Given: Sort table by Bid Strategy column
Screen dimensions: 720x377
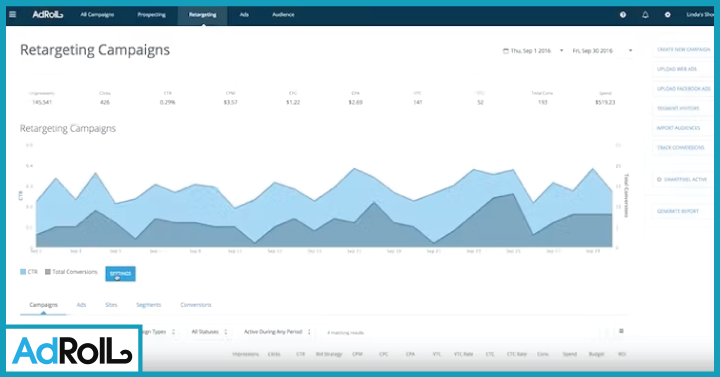Looking at the screenshot, I should (x=329, y=354).
